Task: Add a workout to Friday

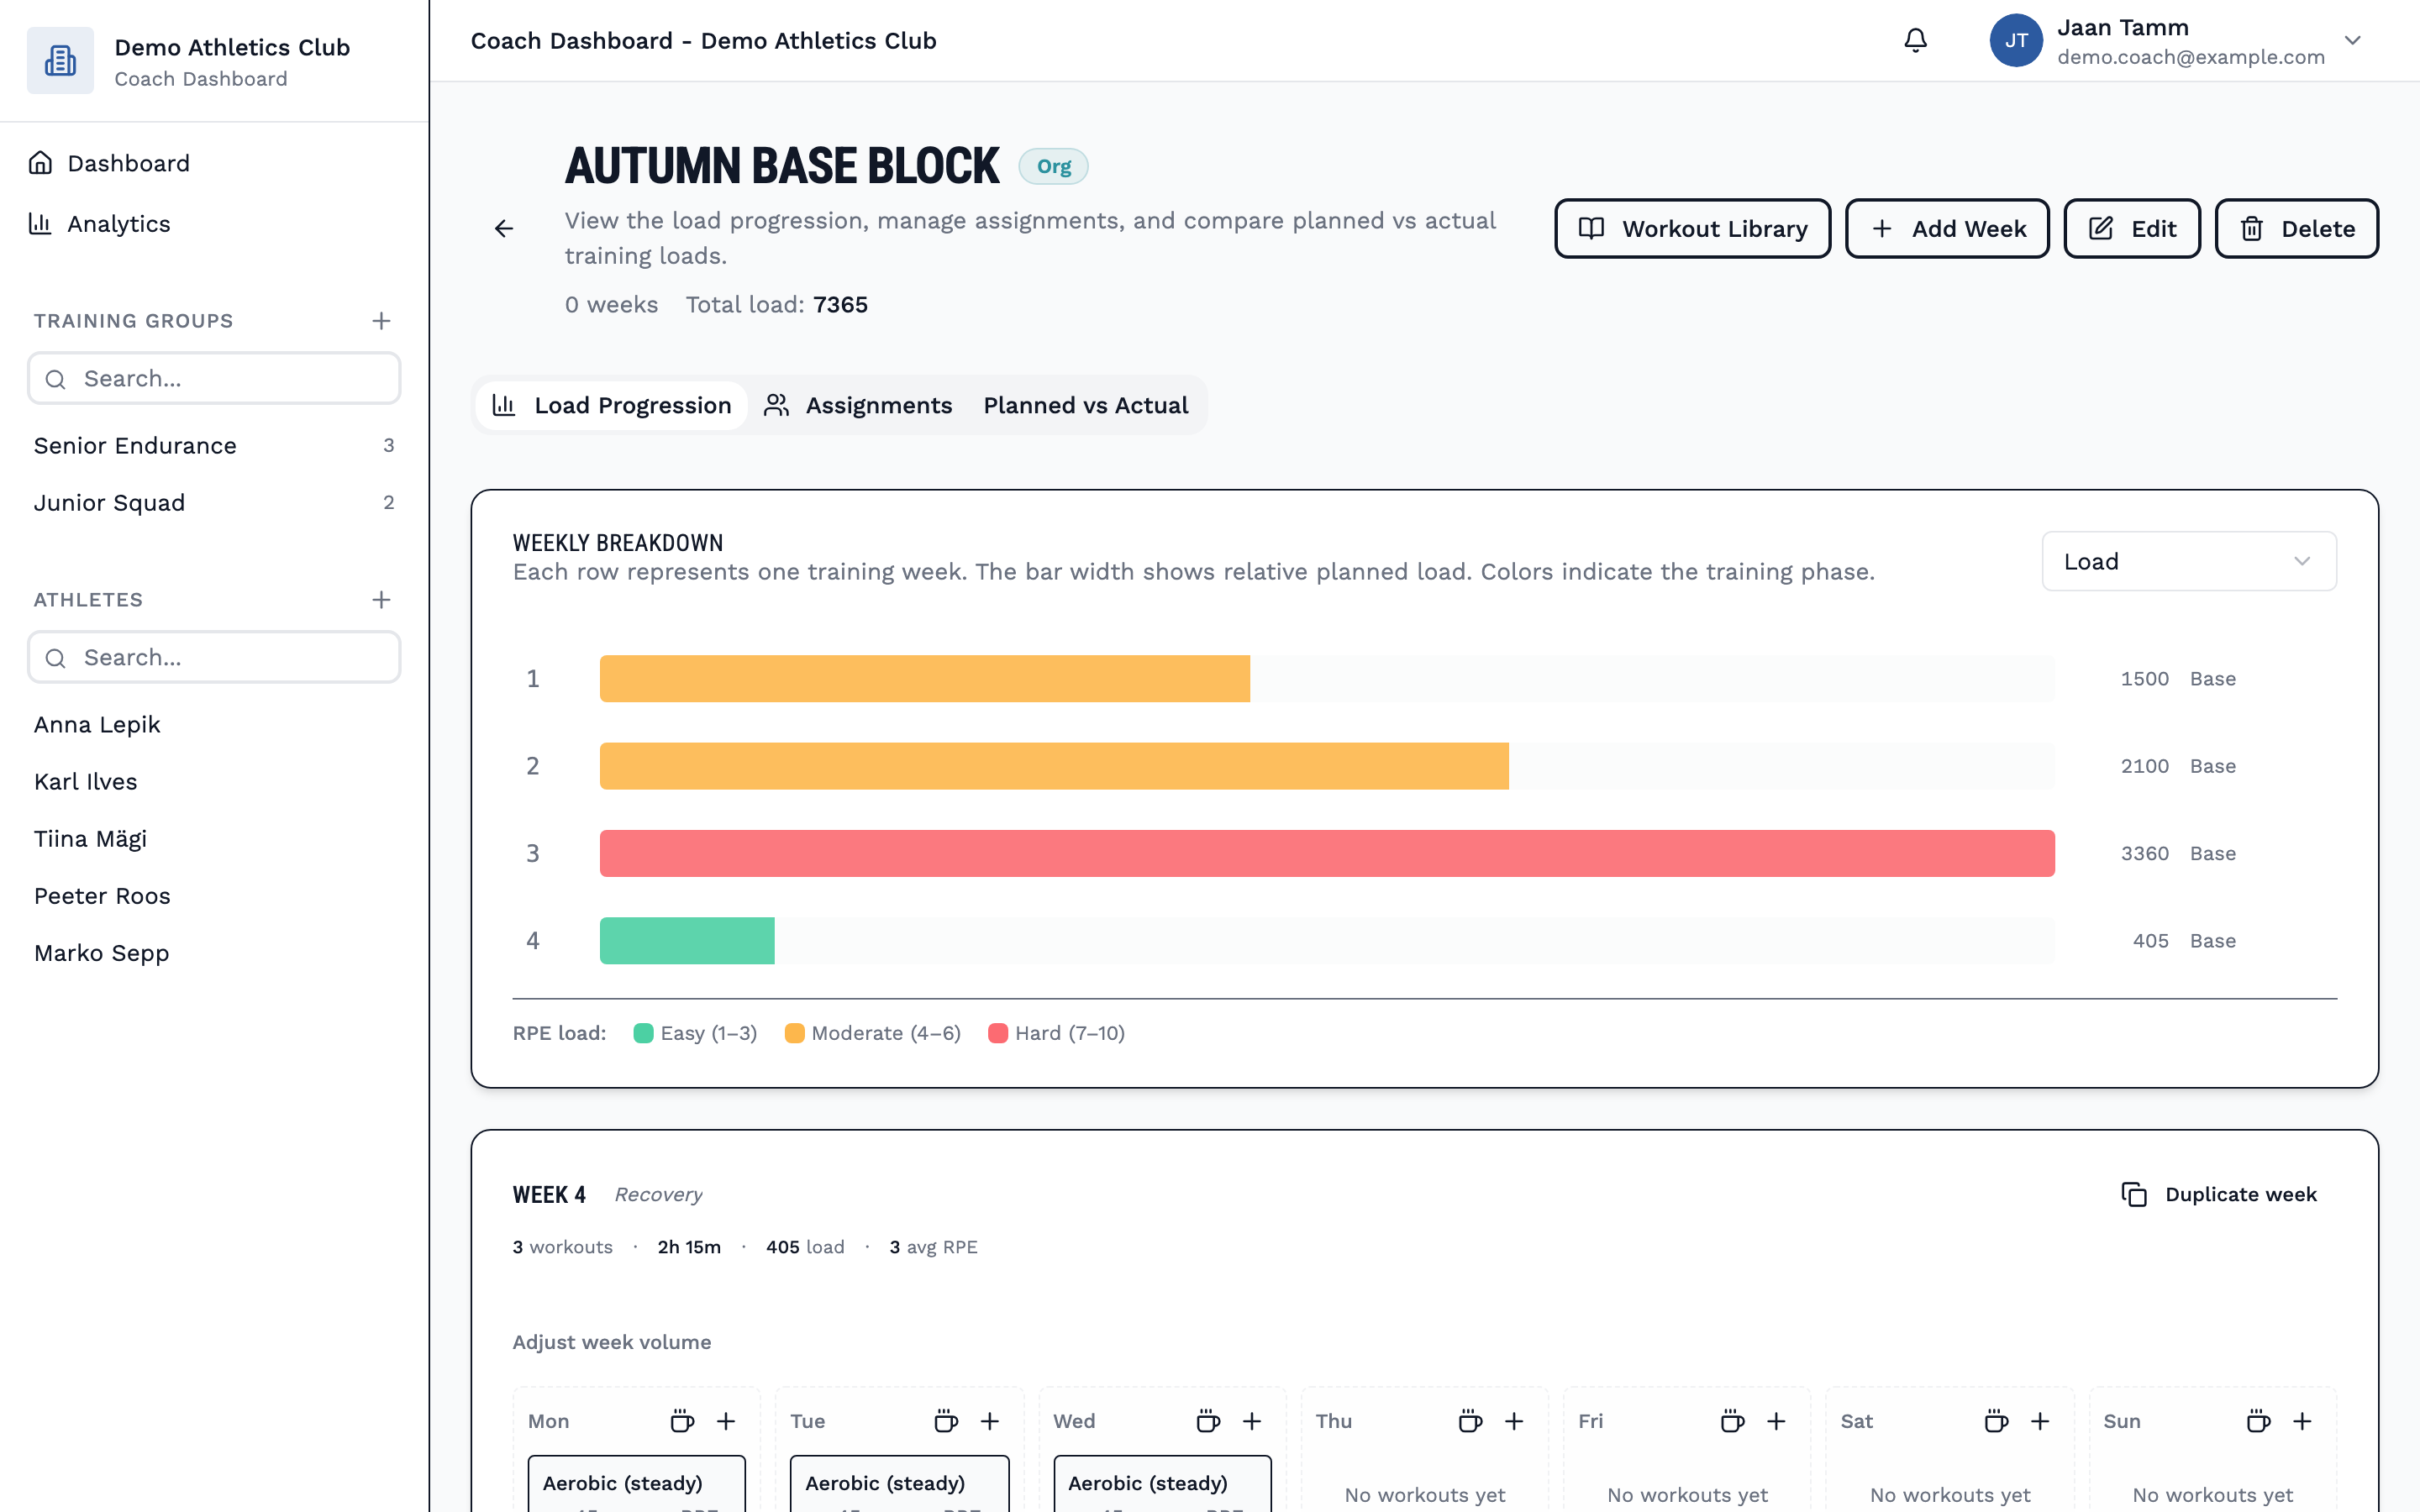Action: pyautogui.click(x=1776, y=1421)
